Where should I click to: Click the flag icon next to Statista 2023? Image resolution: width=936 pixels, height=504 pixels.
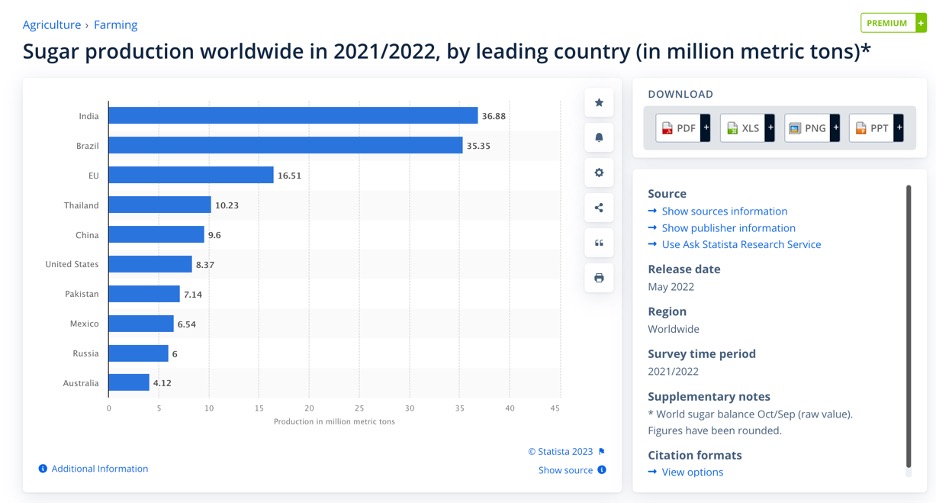pyautogui.click(x=602, y=451)
